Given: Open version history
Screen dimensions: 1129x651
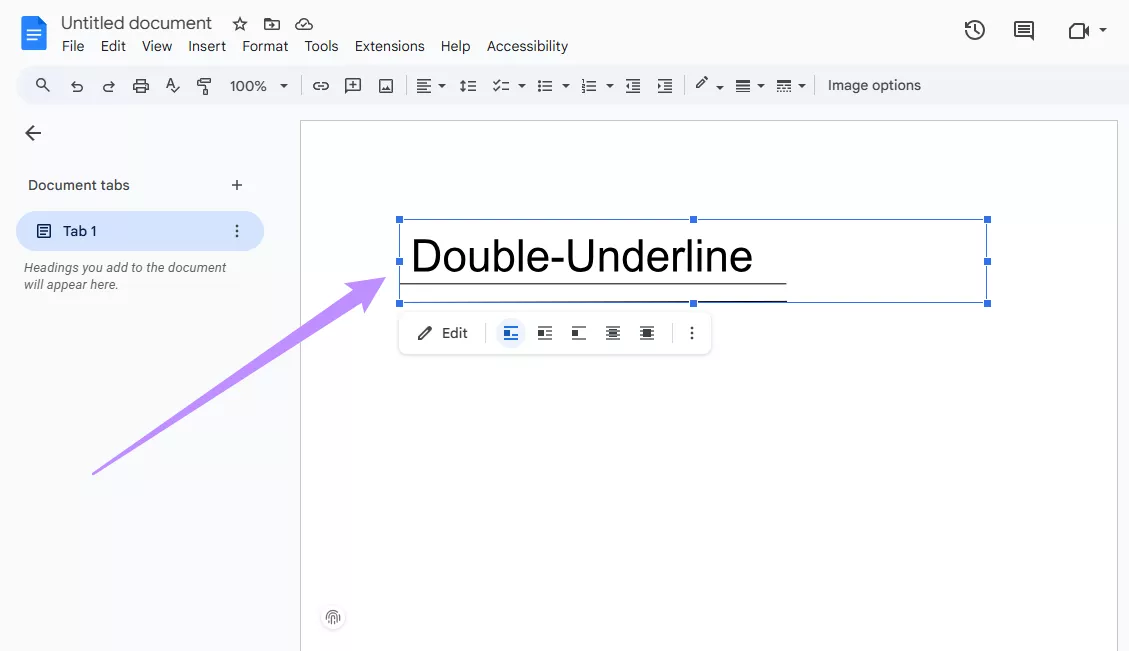Looking at the screenshot, I should (x=974, y=30).
